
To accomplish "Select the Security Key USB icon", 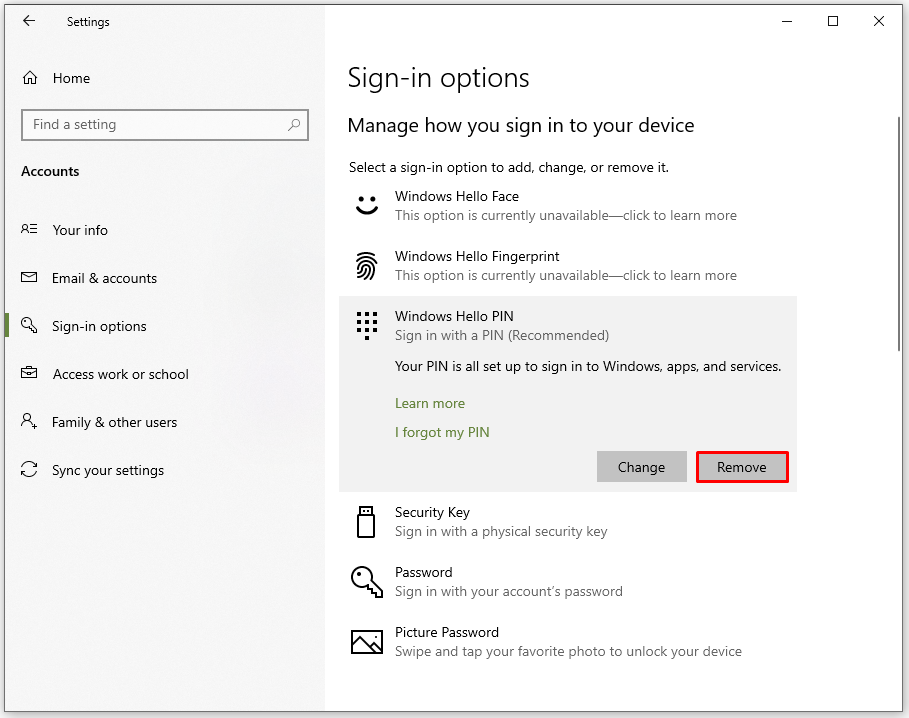I will coord(366,522).
